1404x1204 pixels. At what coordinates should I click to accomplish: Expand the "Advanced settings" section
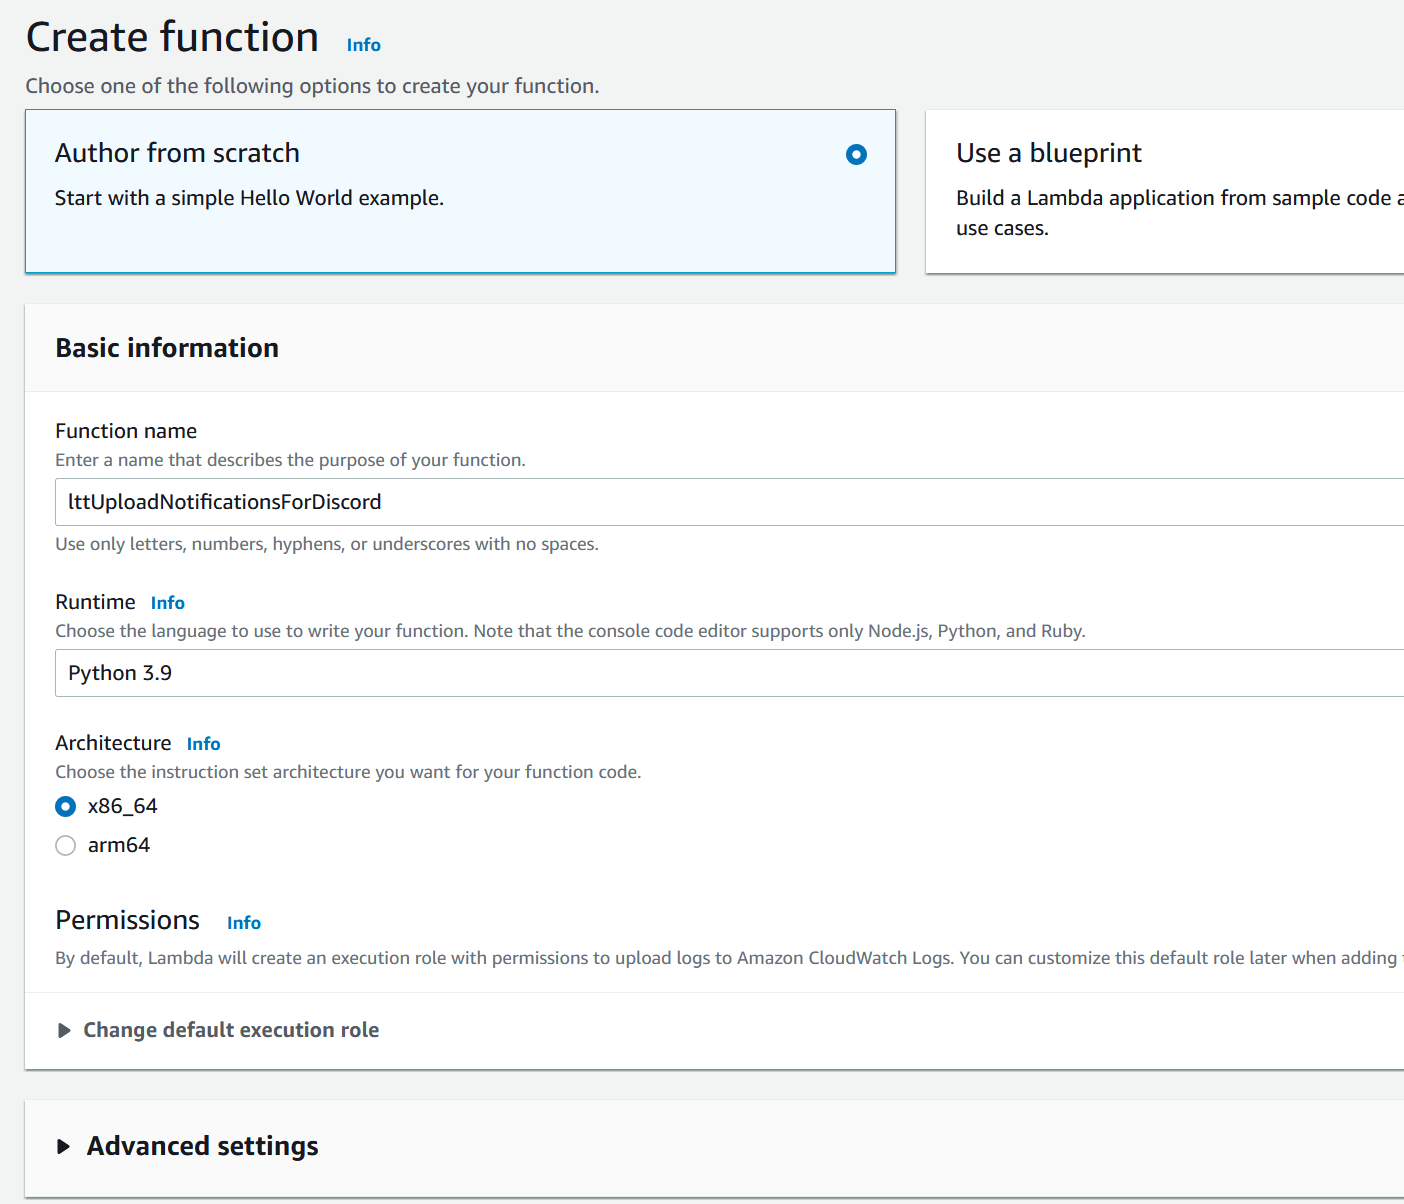[x=201, y=1147]
